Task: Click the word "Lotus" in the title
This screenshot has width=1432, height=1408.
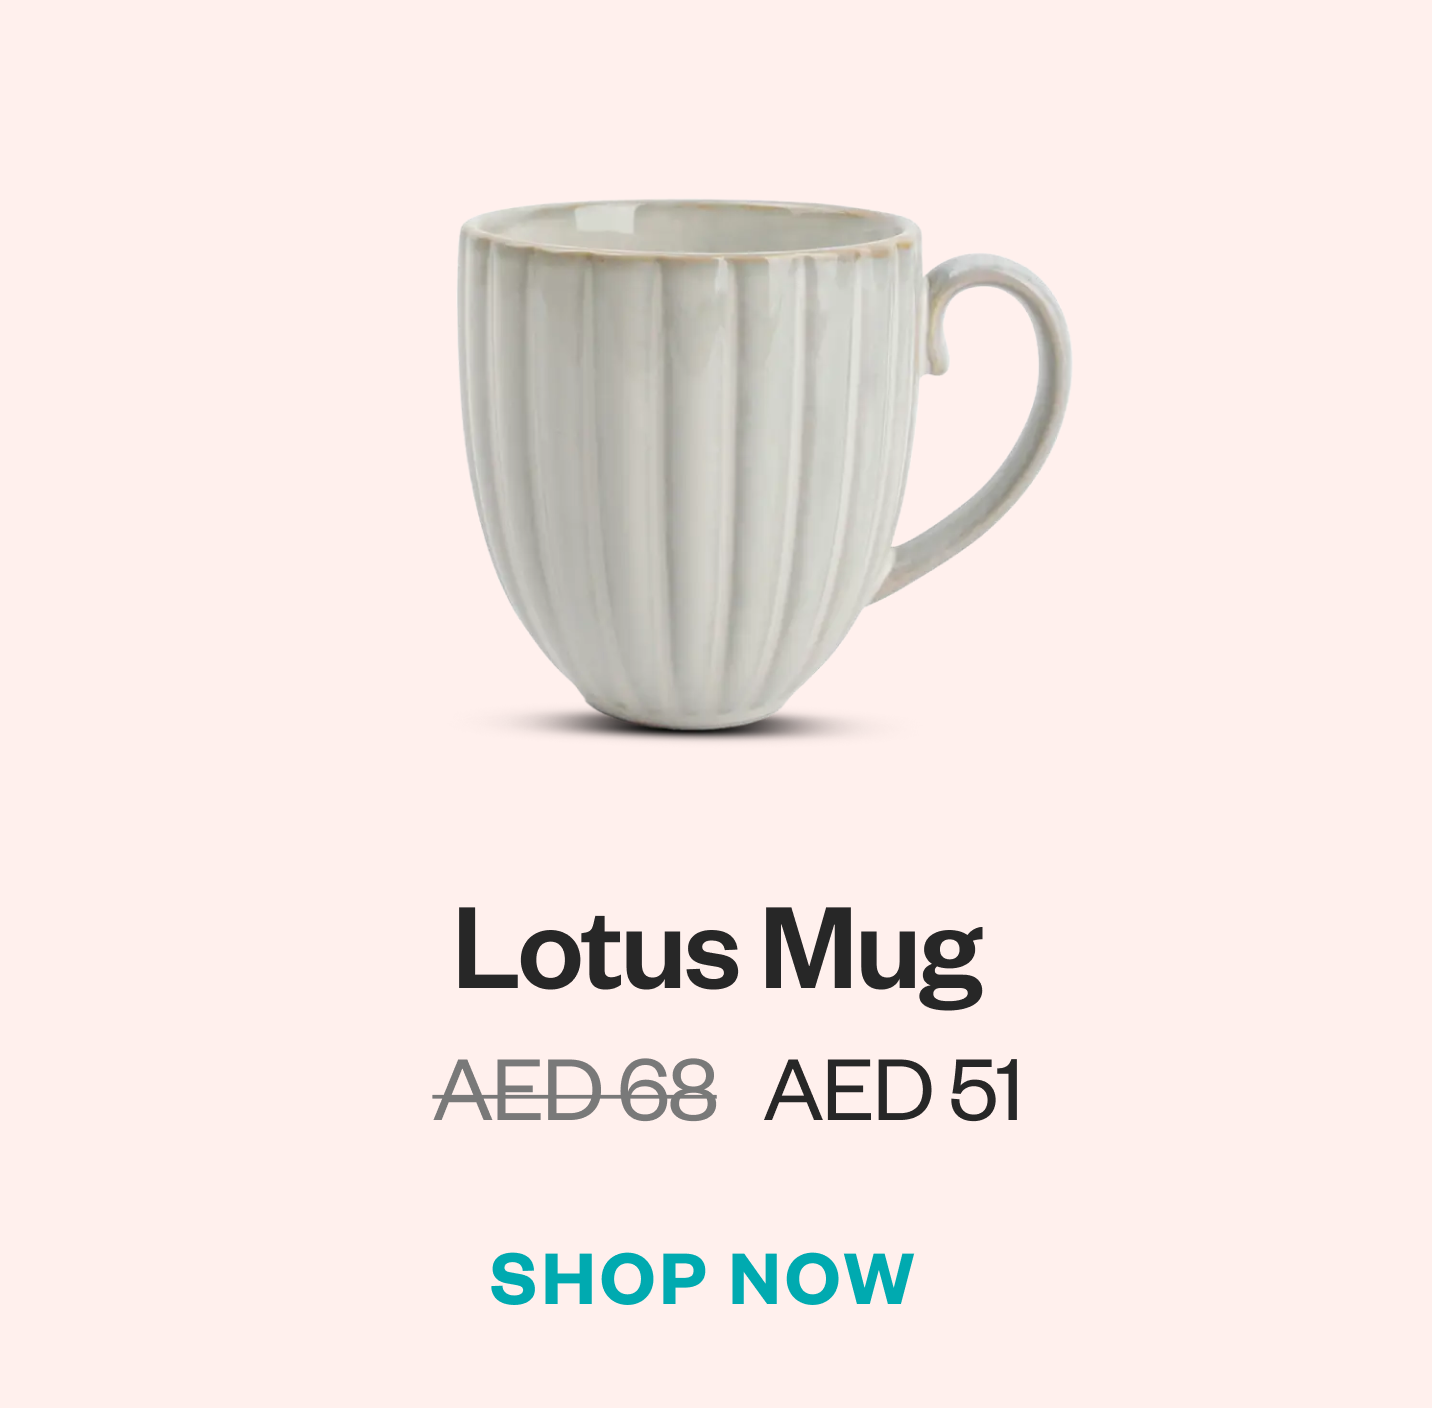Action: pos(596,948)
